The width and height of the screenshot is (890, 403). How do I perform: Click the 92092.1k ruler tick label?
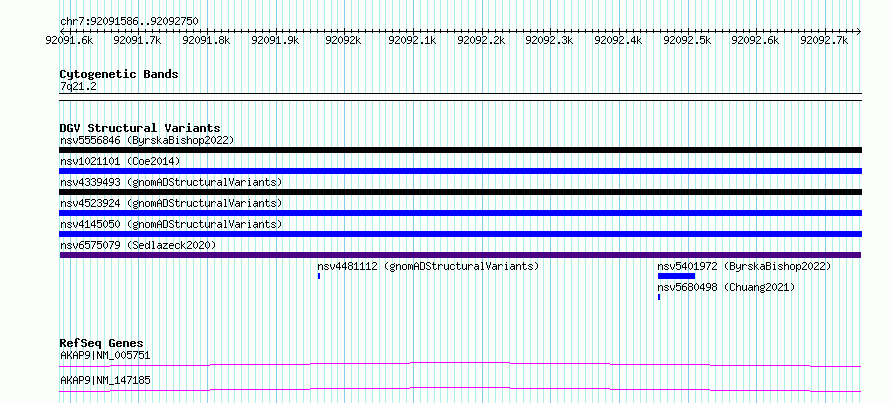click(x=412, y=40)
